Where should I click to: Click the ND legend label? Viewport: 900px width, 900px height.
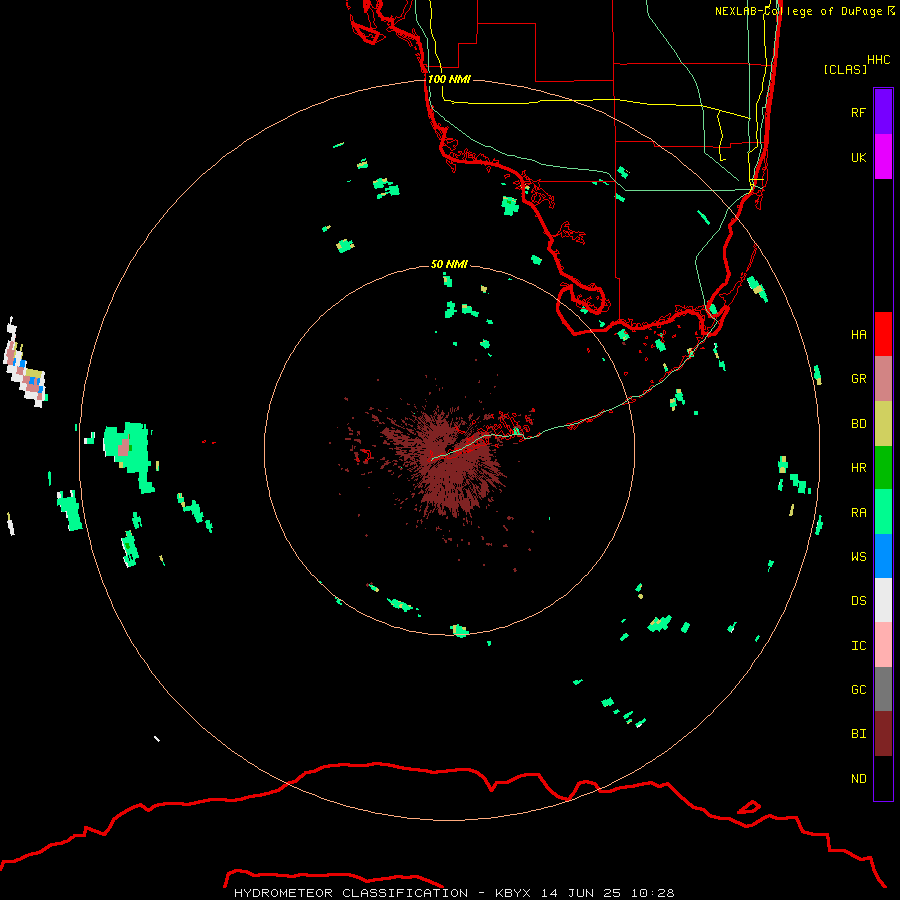[858, 778]
